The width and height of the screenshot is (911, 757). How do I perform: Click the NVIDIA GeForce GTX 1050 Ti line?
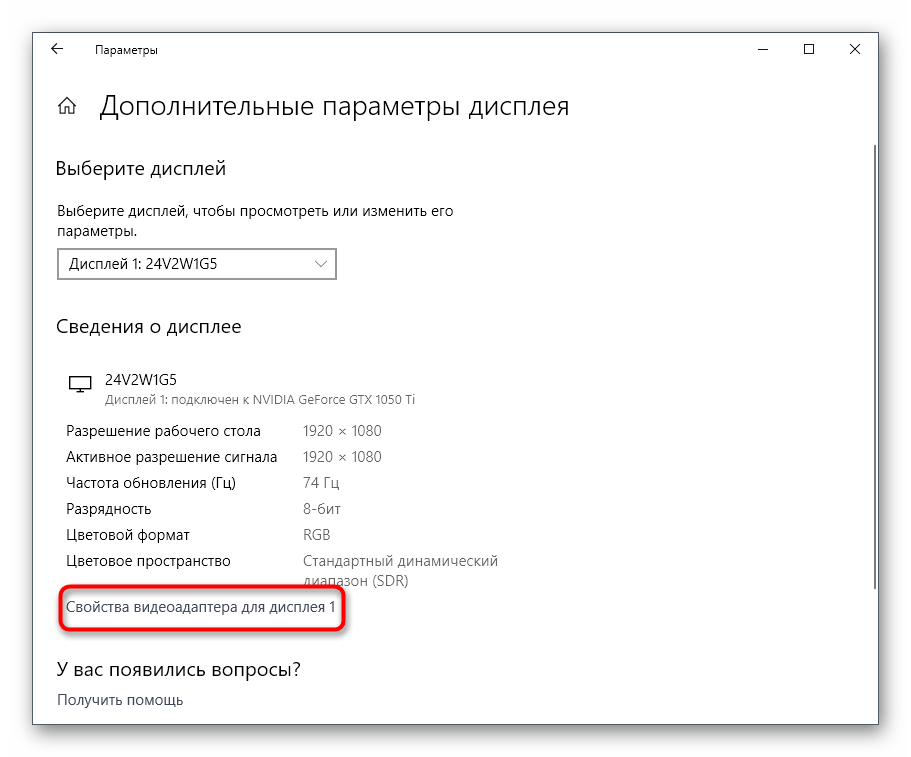260,400
